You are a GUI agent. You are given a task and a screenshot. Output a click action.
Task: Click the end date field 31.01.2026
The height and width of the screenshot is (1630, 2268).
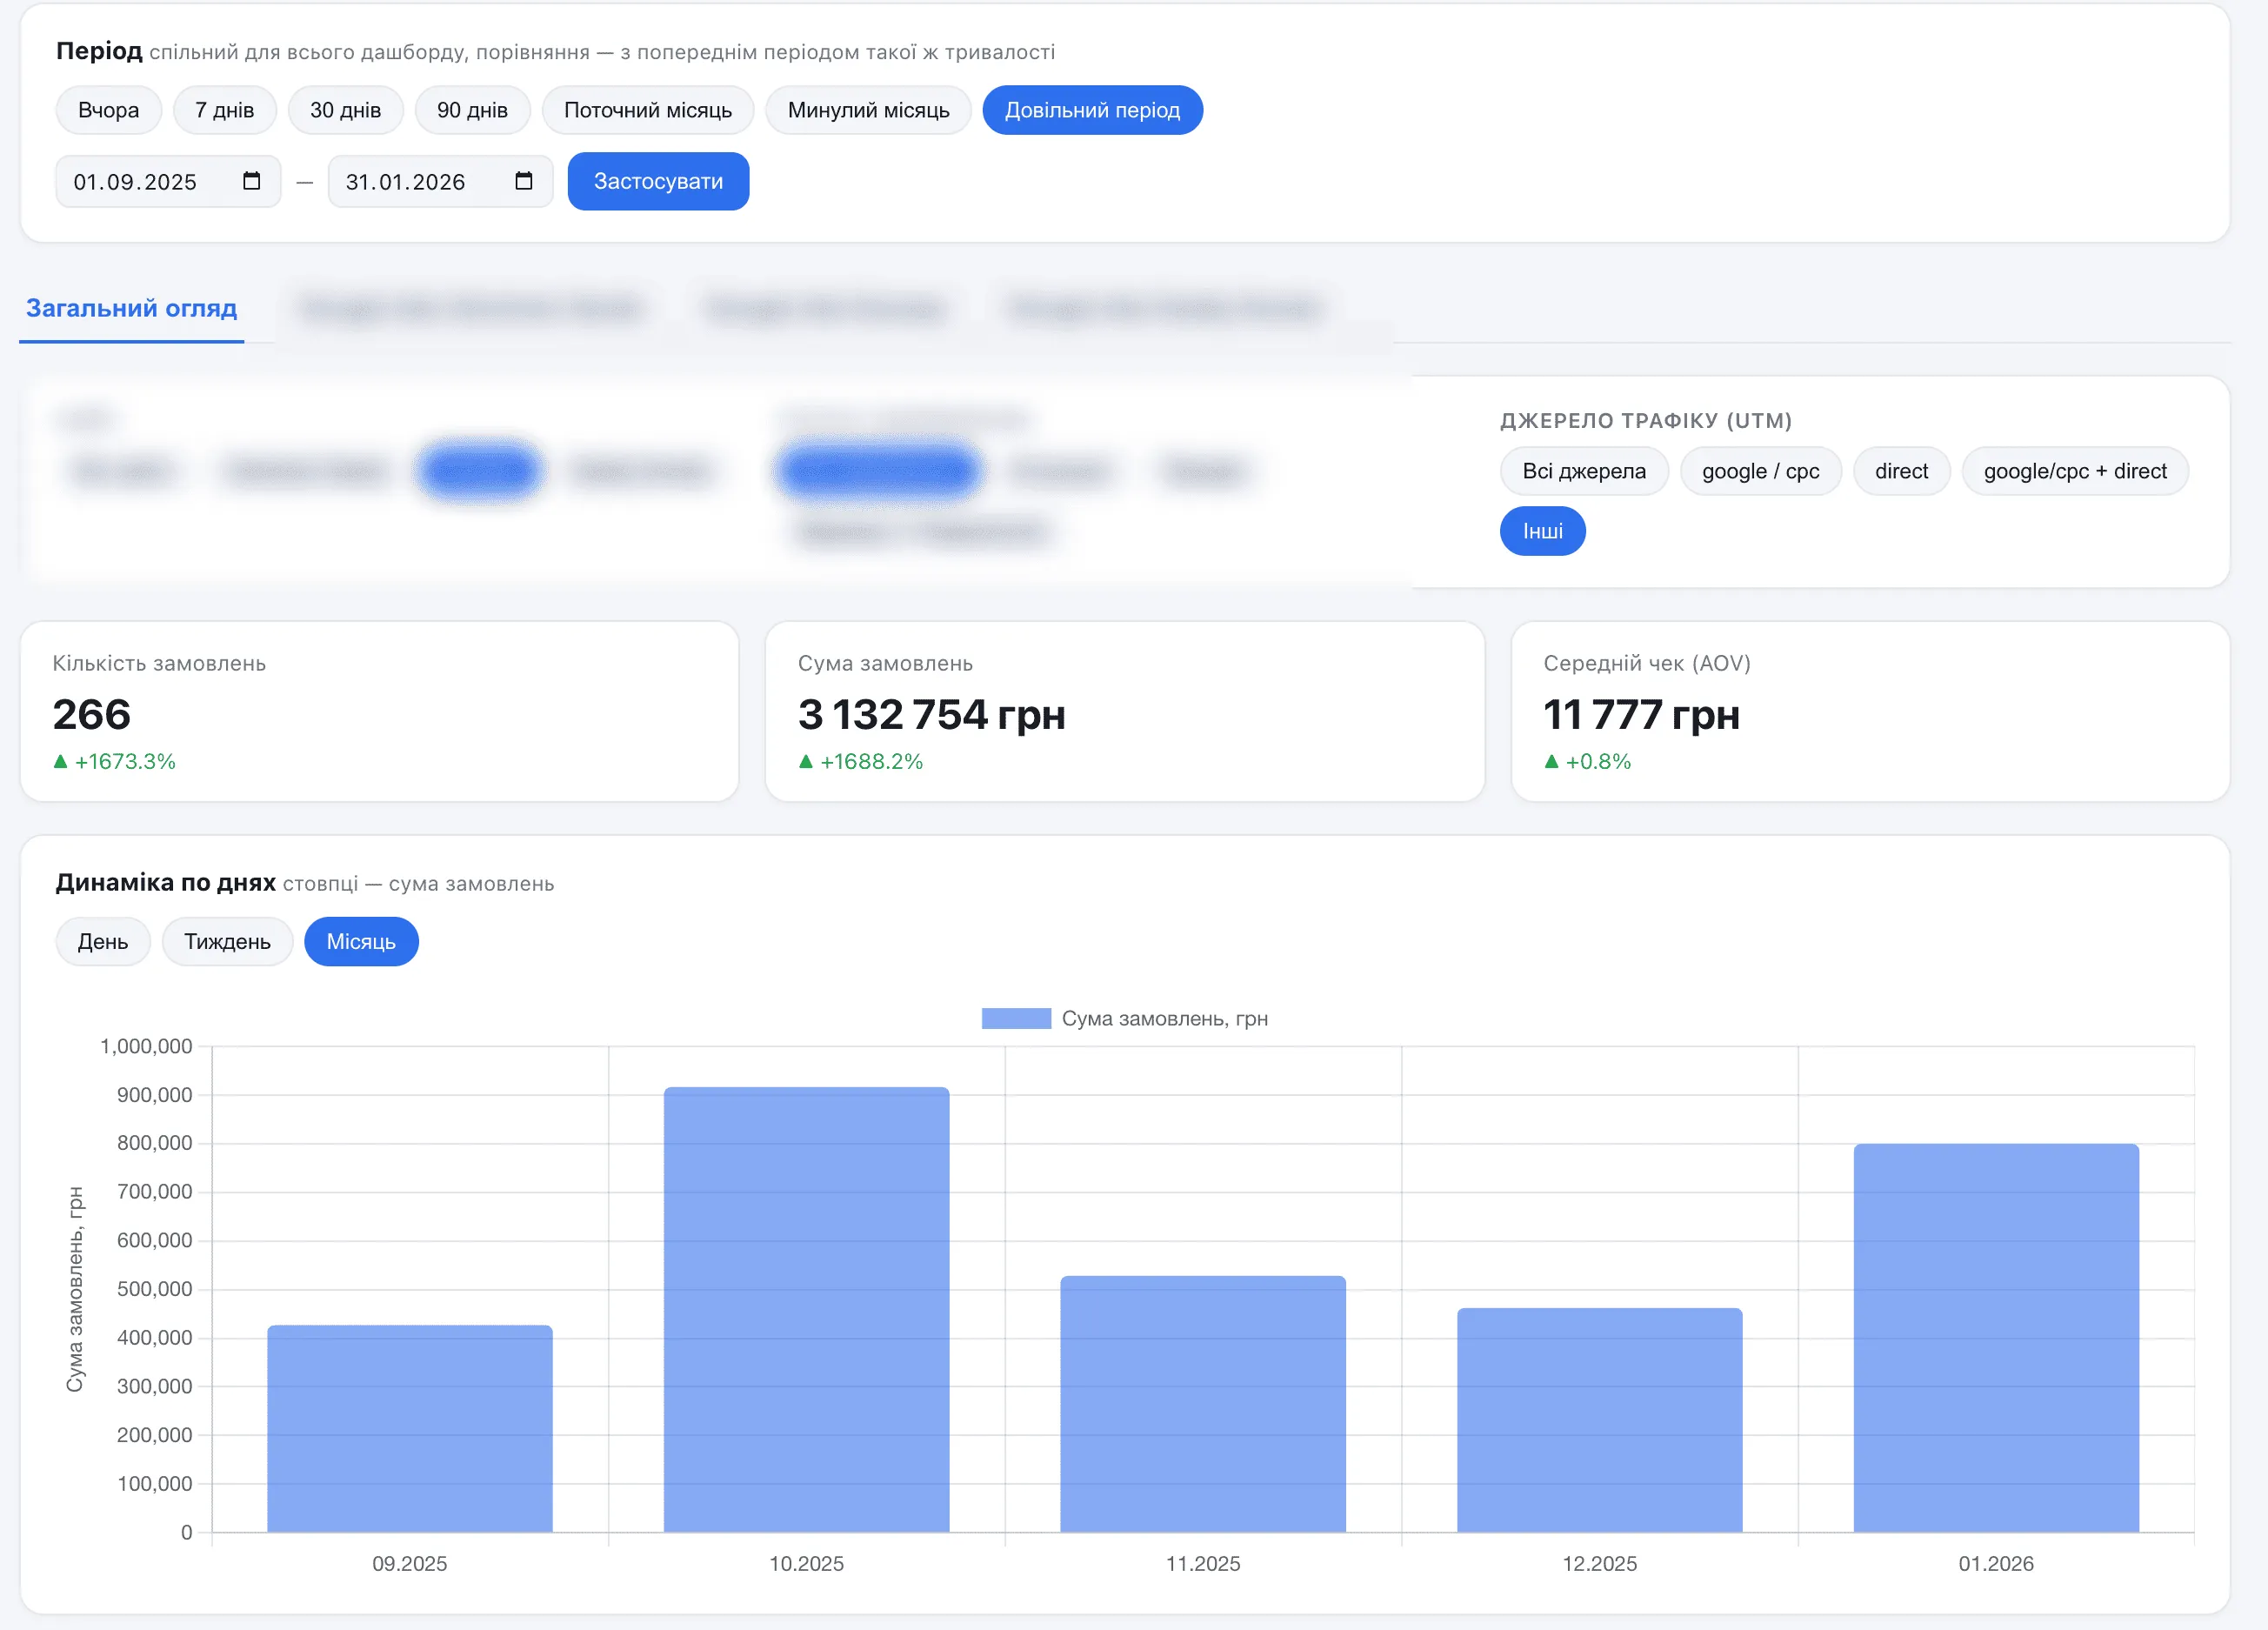click(x=440, y=182)
